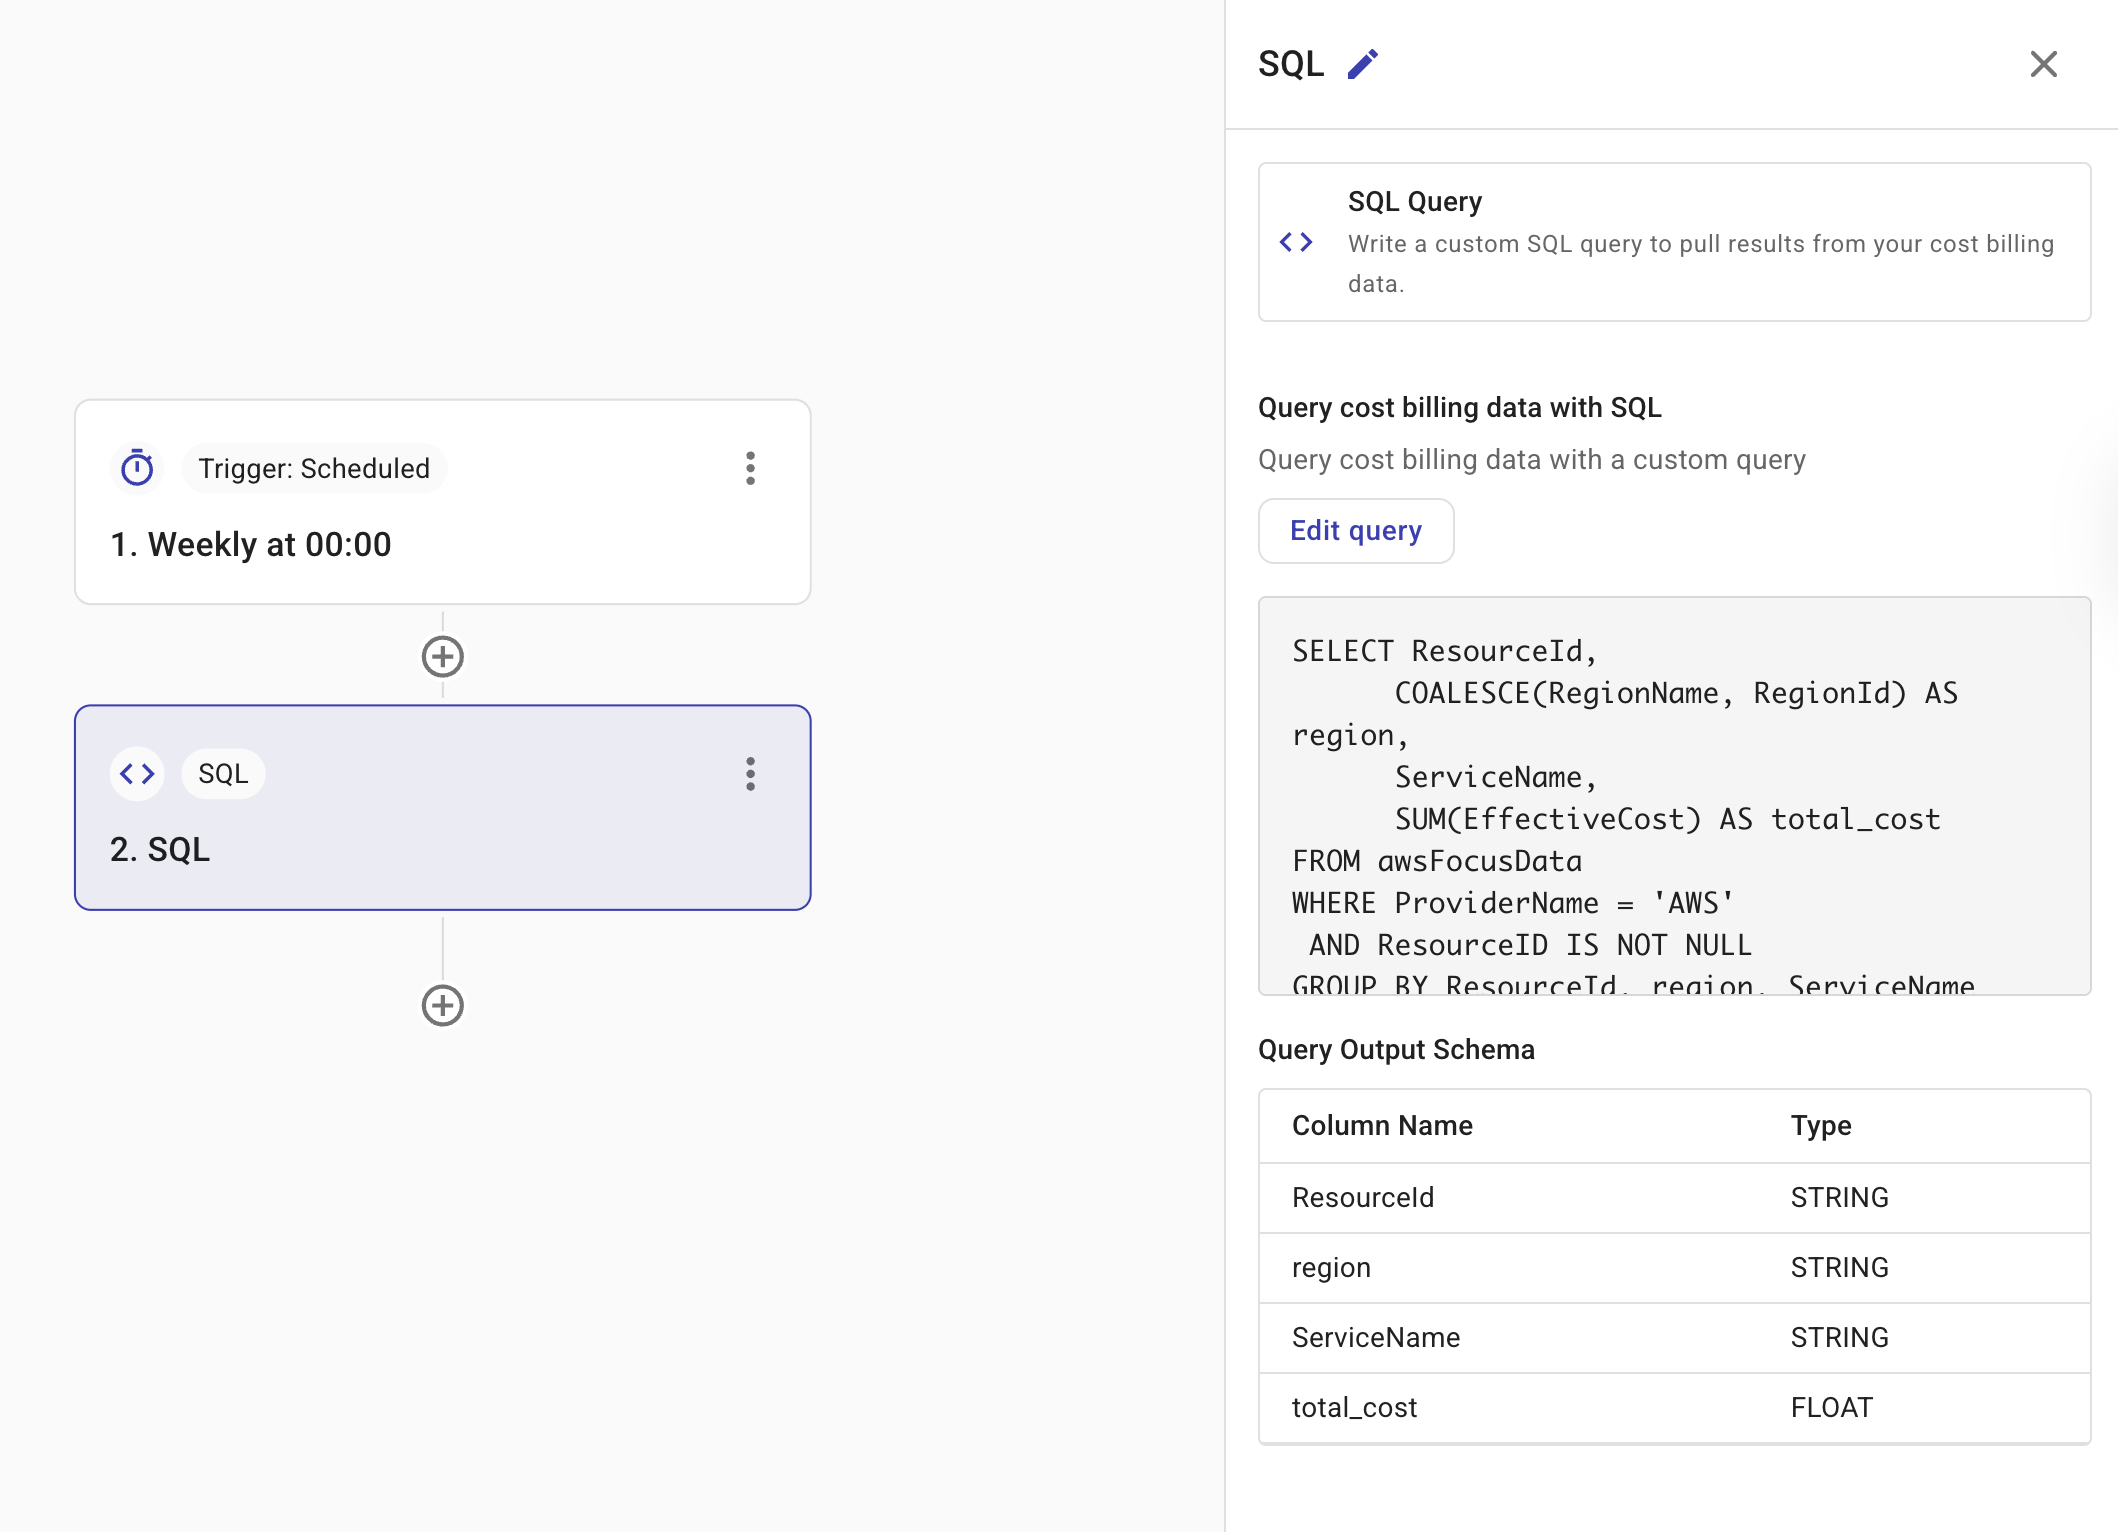
Task: Click the Trigger: Scheduled label badge
Action: pos(313,468)
